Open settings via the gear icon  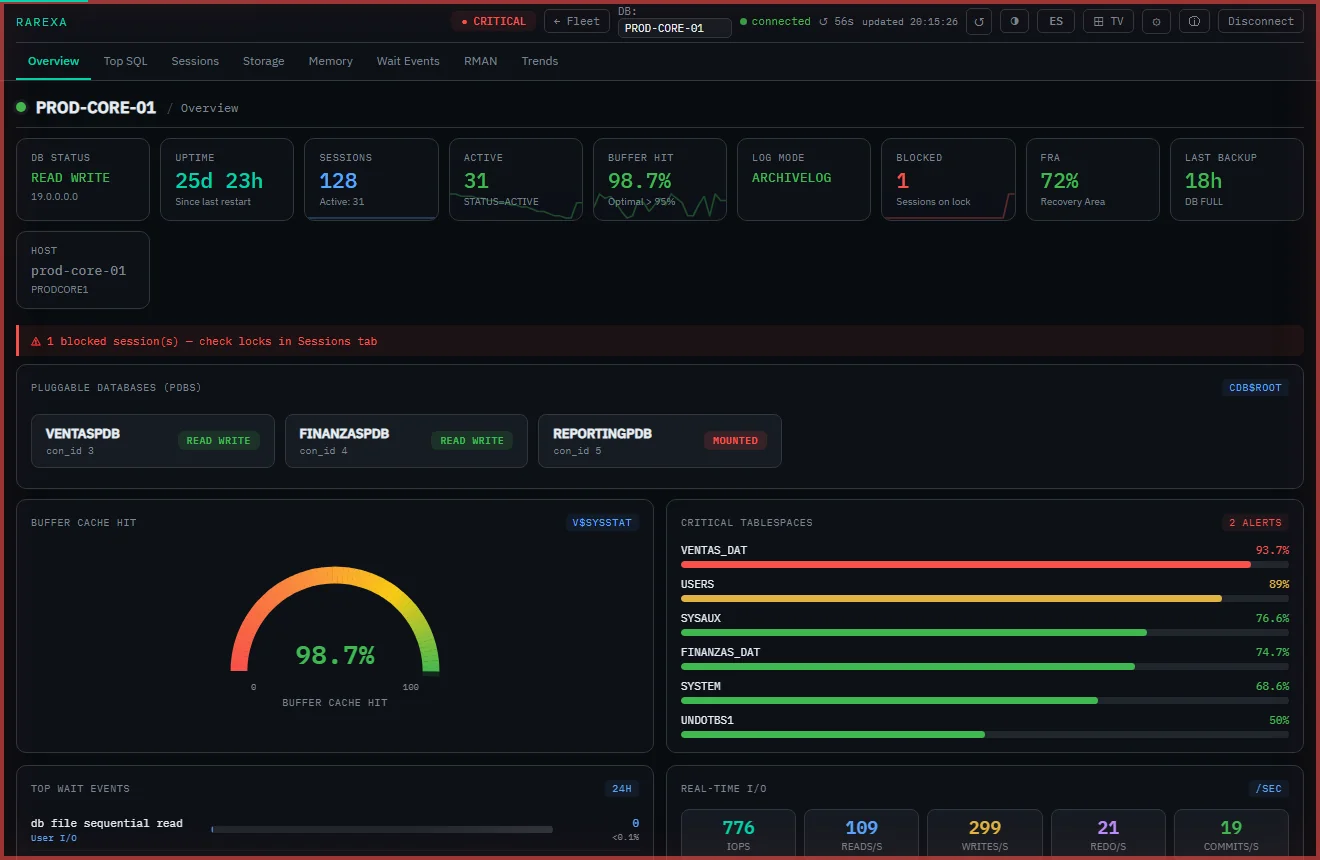tap(1156, 21)
